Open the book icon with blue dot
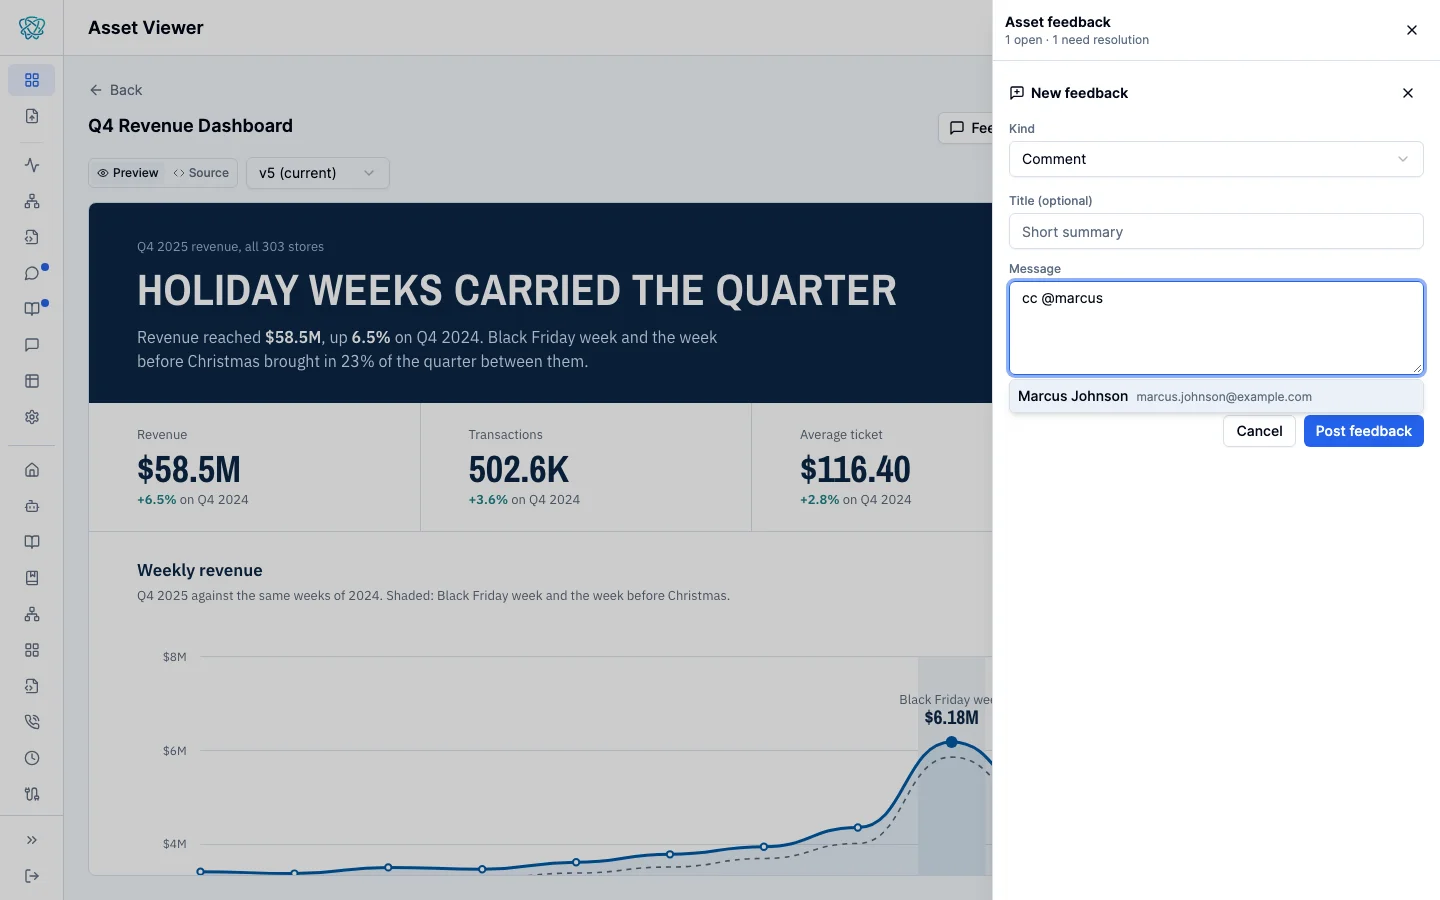 pos(32,309)
